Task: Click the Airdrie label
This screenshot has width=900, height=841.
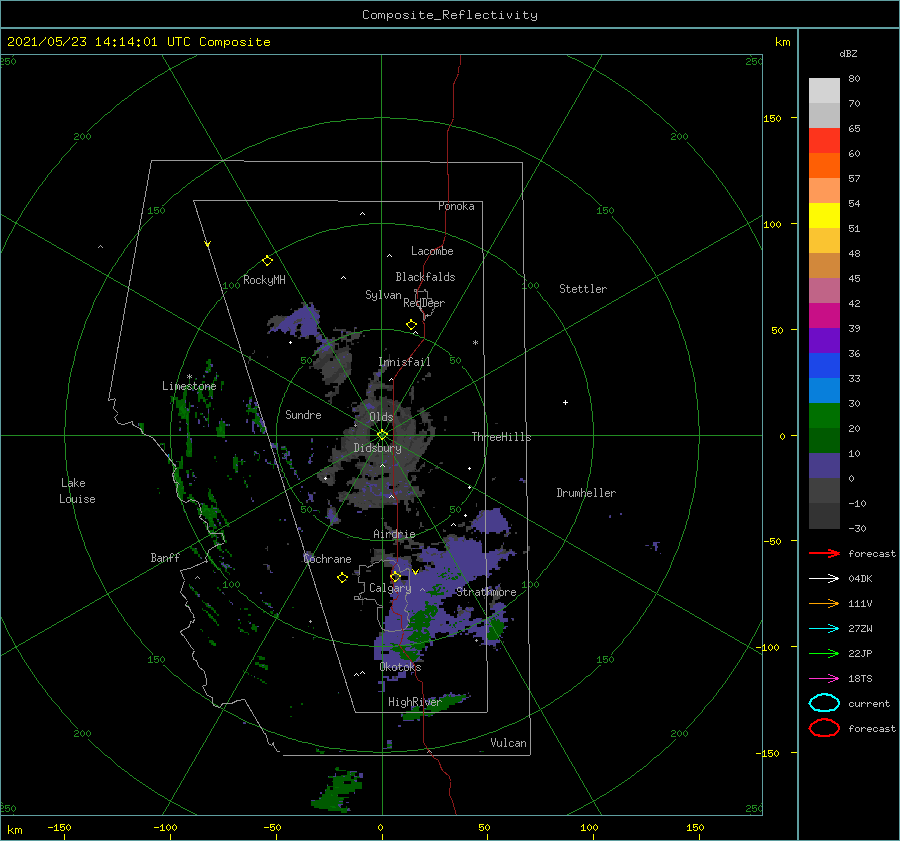Action: pos(394,534)
